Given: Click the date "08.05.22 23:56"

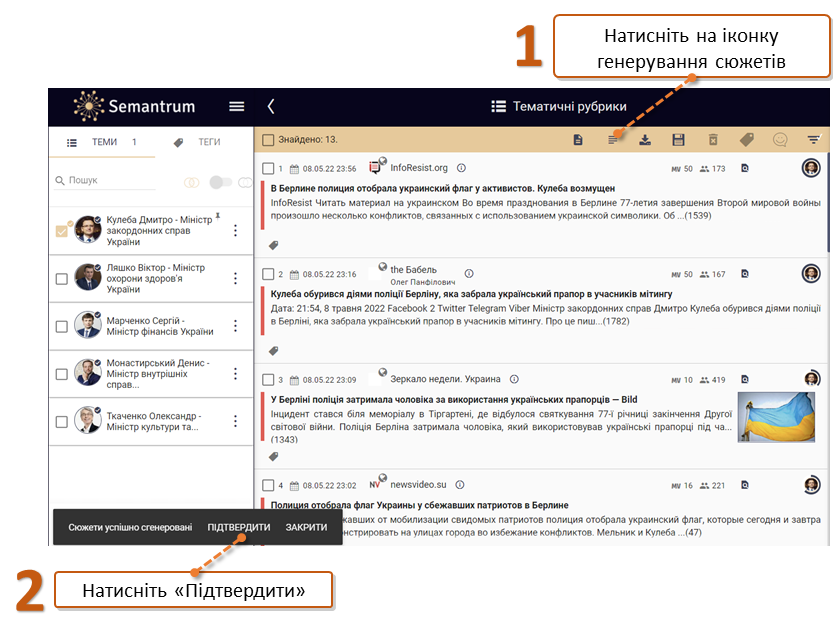Looking at the screenshot, I should coord(329,169).
